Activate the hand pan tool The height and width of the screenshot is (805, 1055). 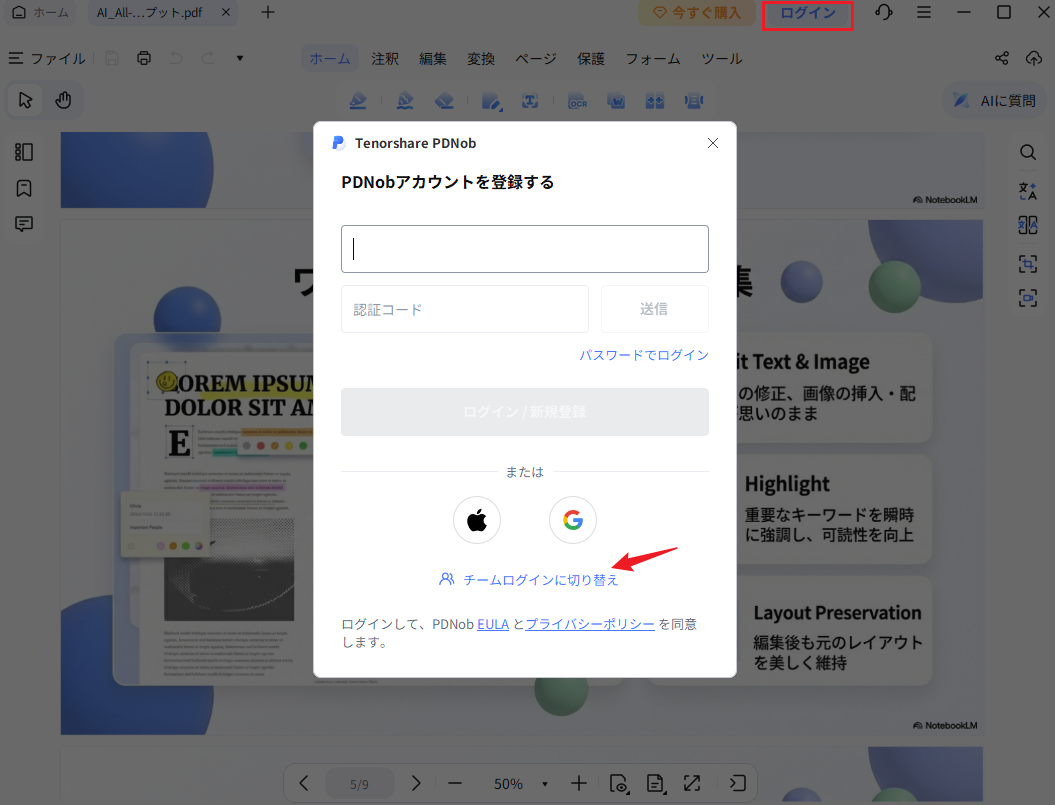click(63, 100)
